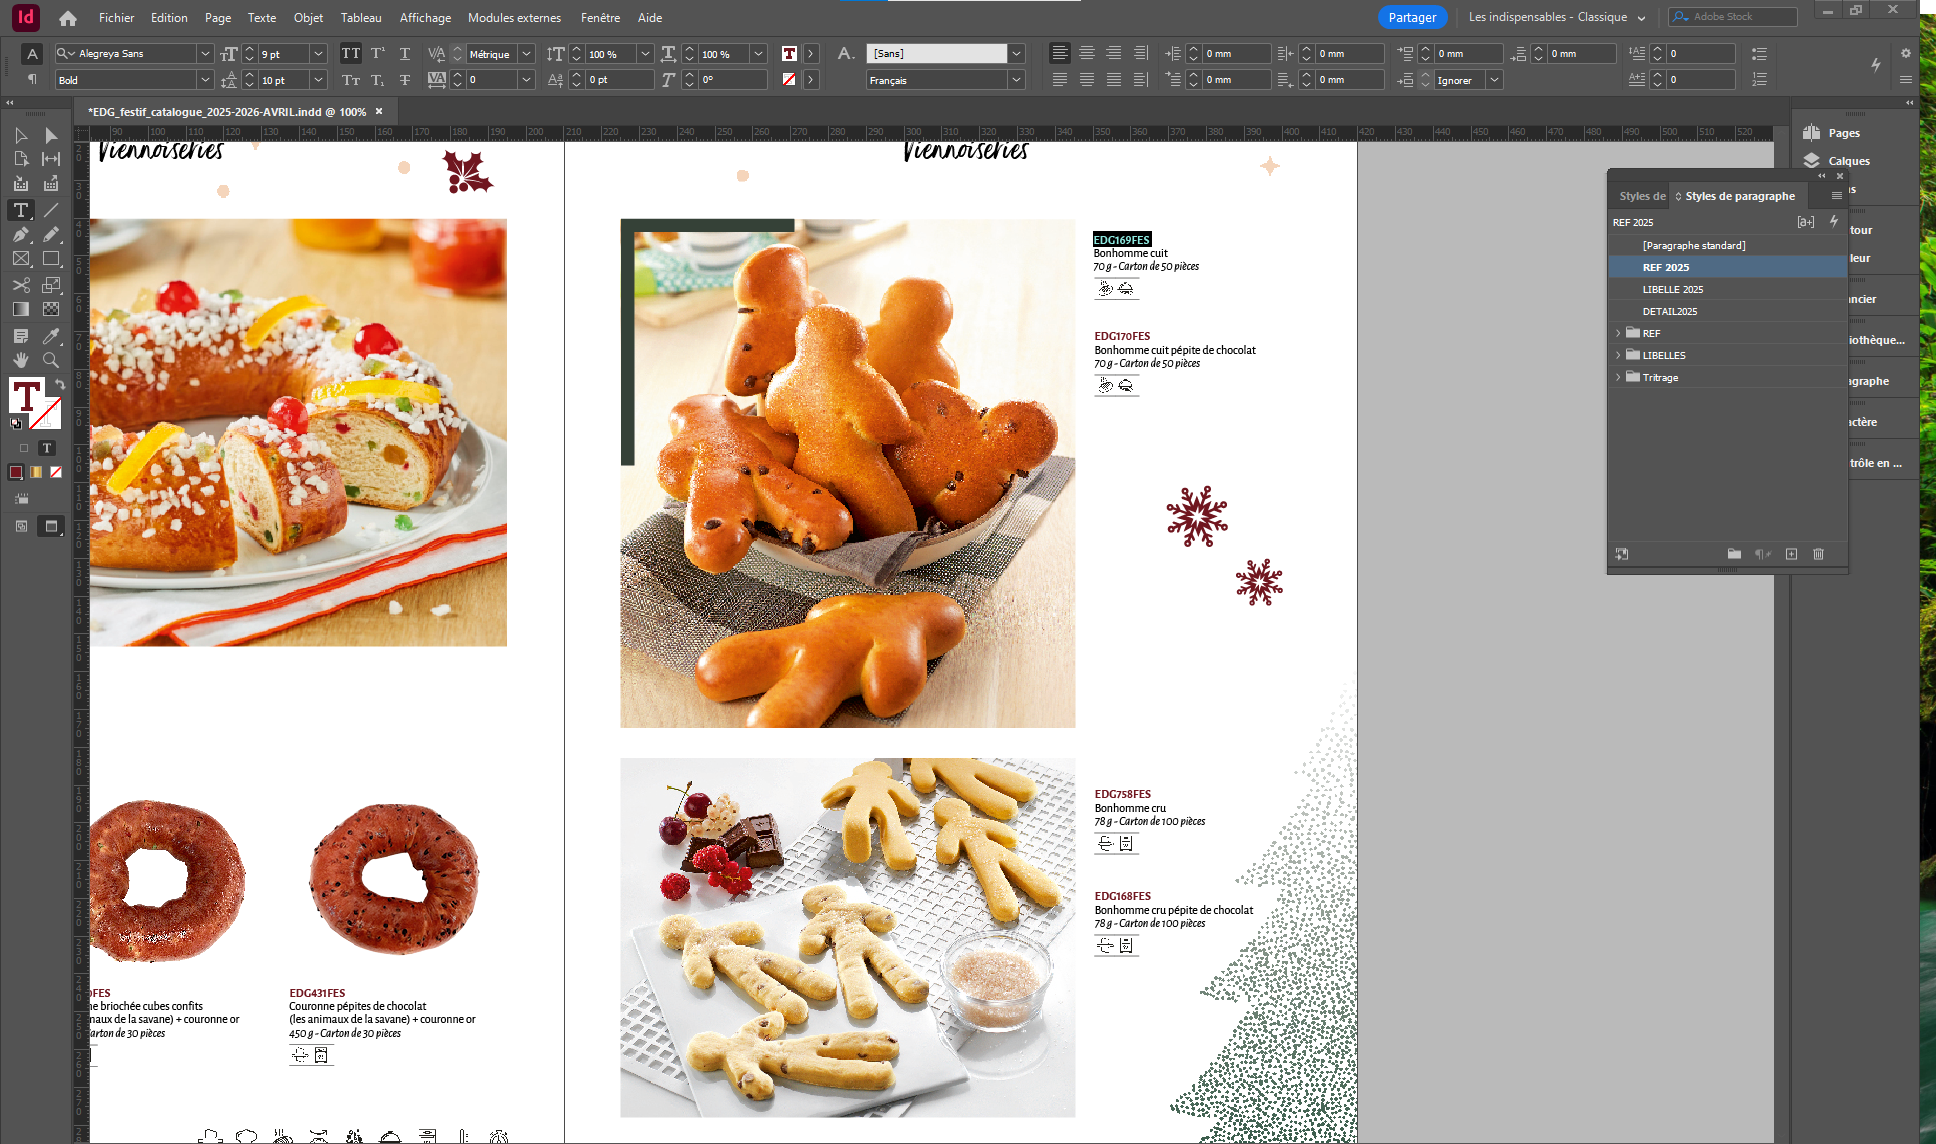Screen dimensions: 1936x1144
Task: Open the Objet menu
Action: (x=308, y=18)
